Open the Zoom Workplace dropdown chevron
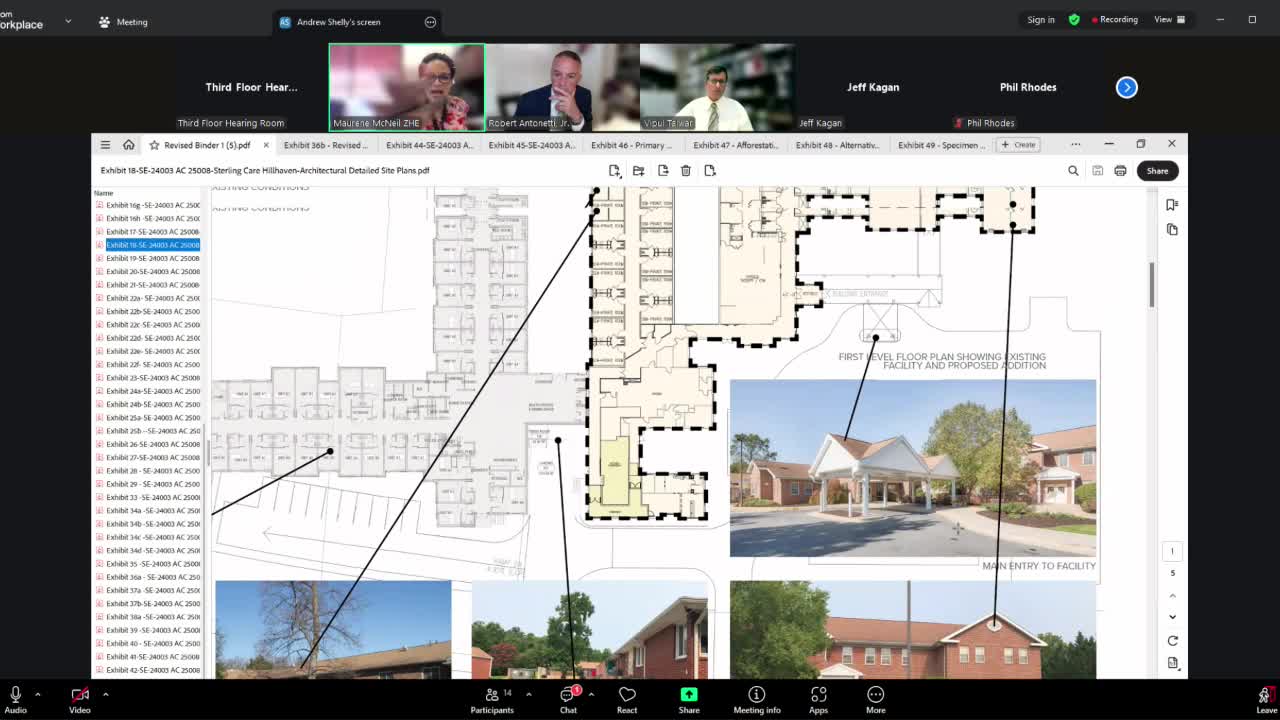1280x720 pixels. [68, 21]
